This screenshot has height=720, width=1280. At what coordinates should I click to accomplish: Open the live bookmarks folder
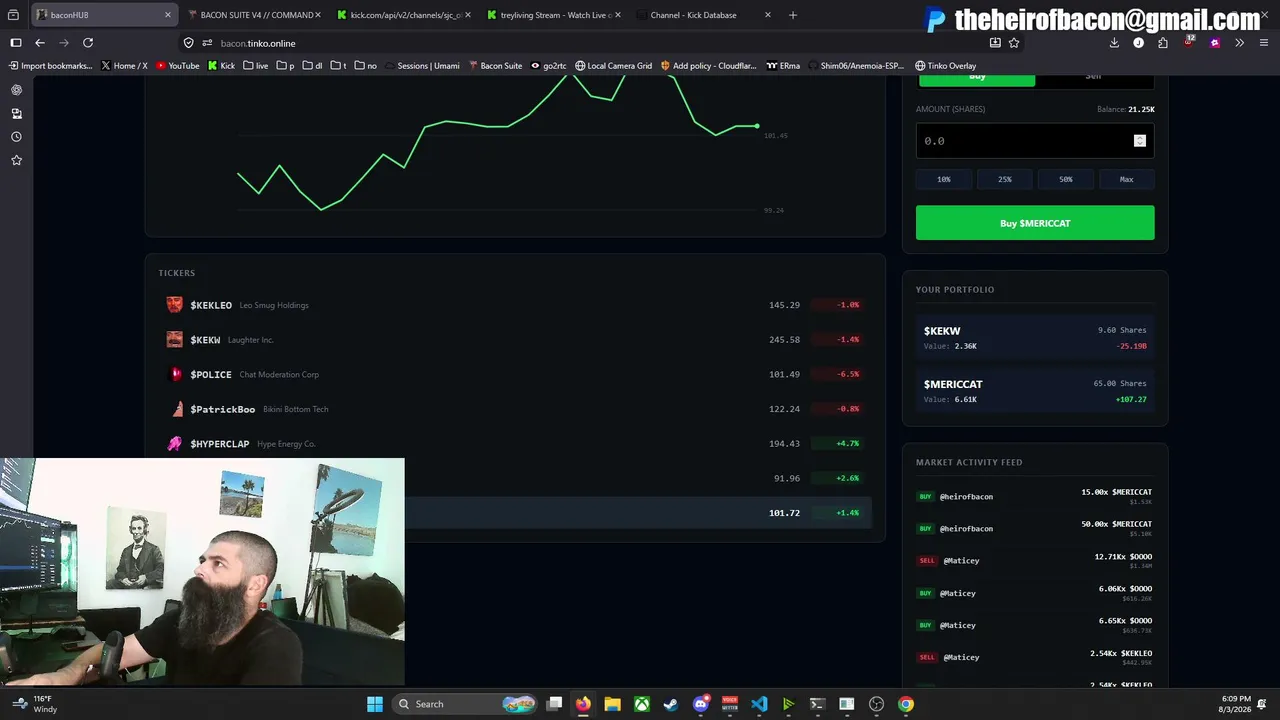click(255, 66)
